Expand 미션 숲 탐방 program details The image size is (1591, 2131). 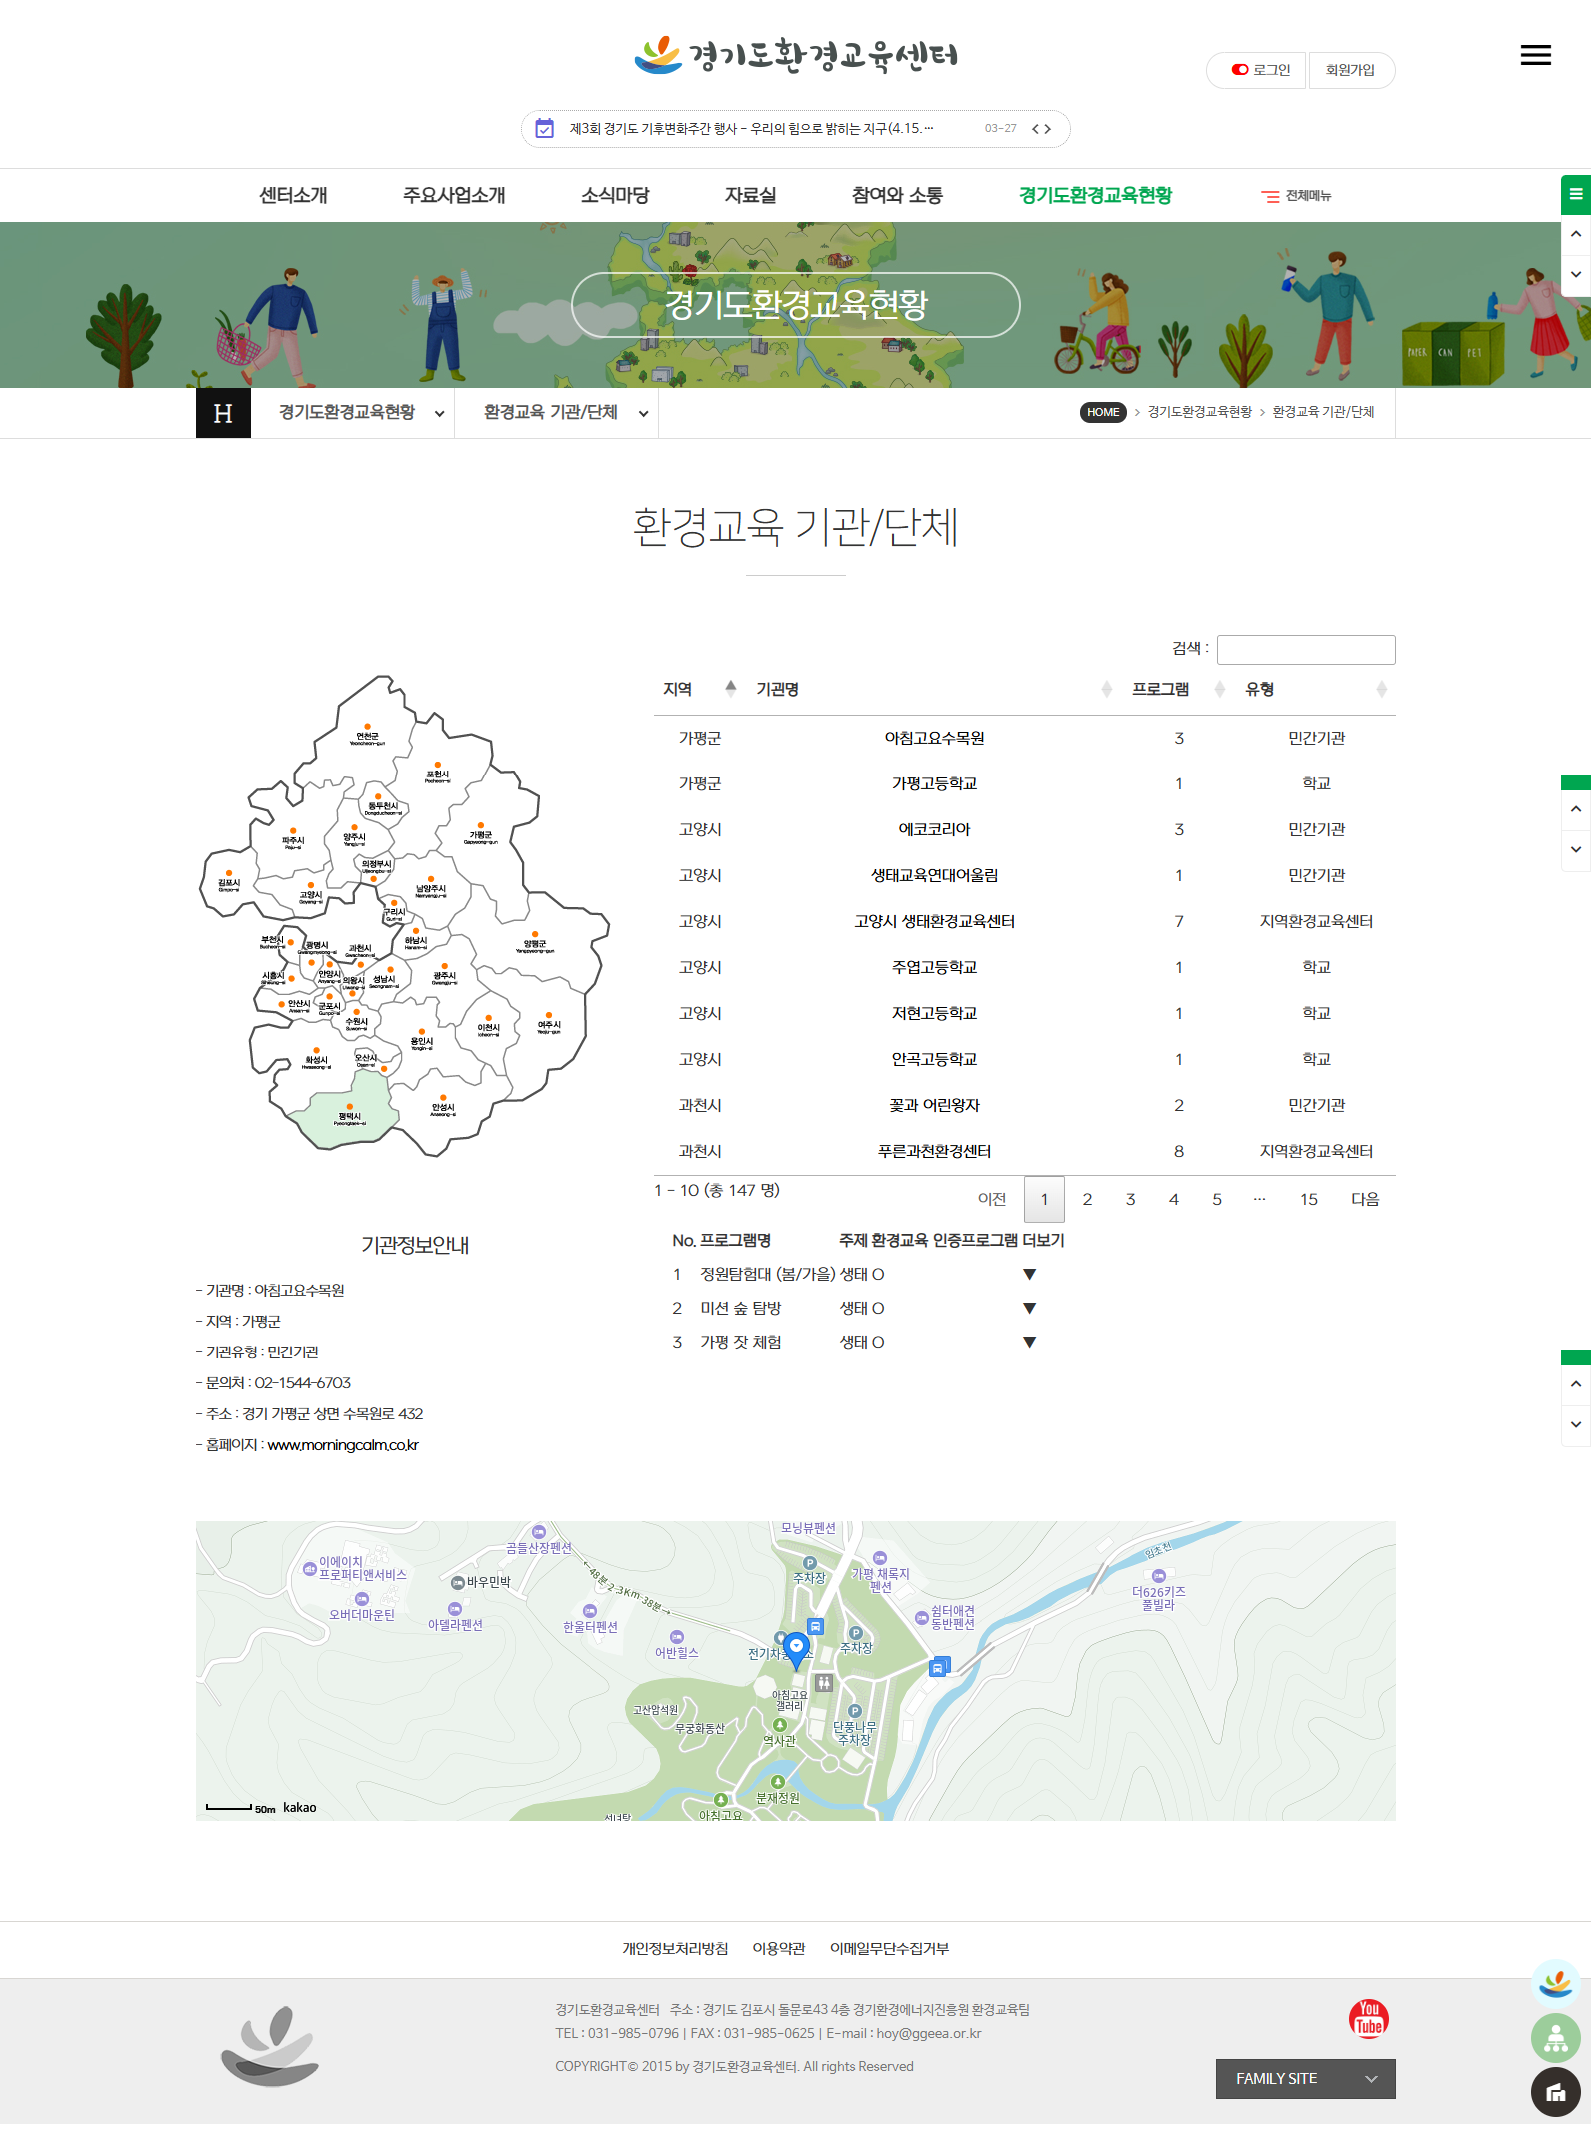[1029, 1308]
